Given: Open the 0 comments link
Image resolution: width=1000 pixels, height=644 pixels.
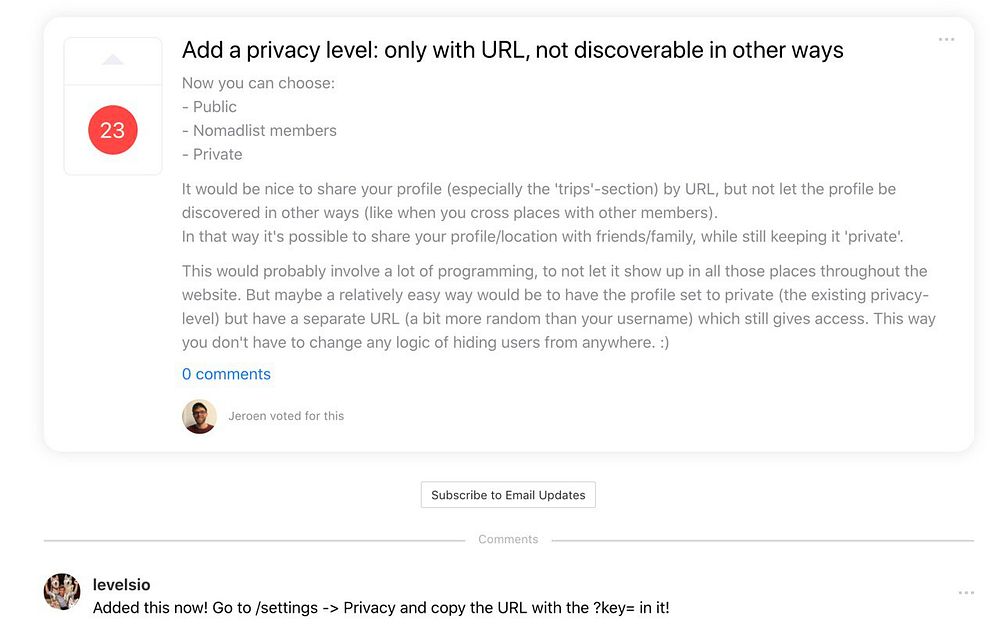Looking at the screenshot, I should click(x=226, y=374).
